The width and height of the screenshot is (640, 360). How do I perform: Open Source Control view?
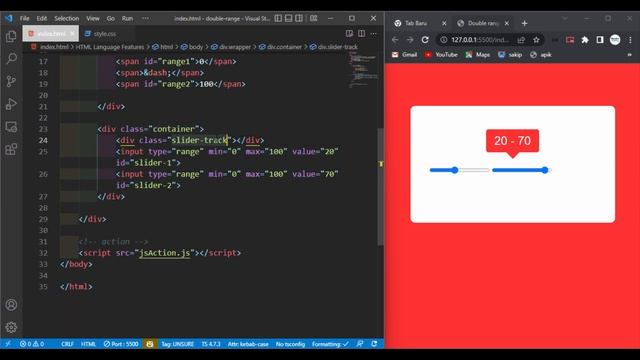pyautogui.click(x=11, y=81)
